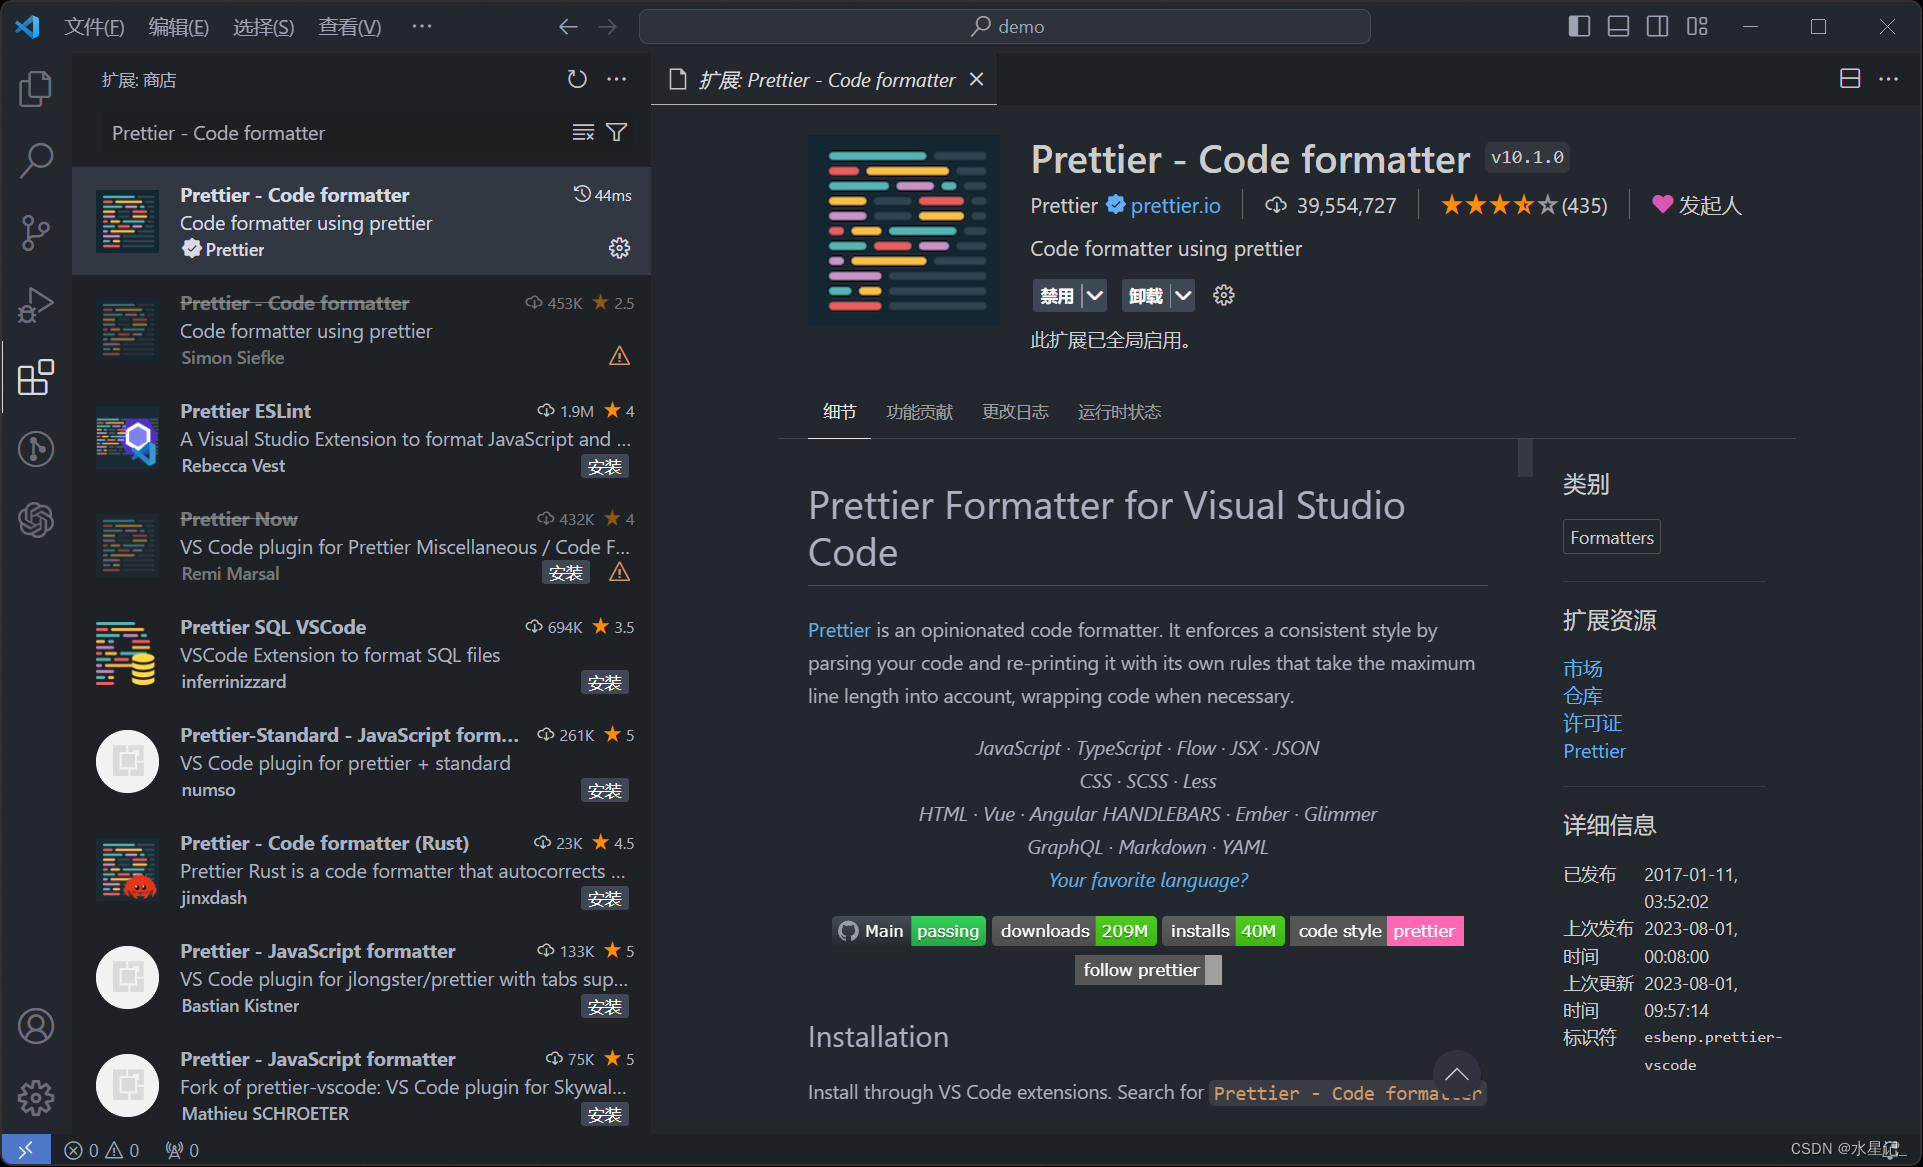Go forward in navigation history
The width and height of the screenshot is (1923, 1167).
(x=607, y=27)
